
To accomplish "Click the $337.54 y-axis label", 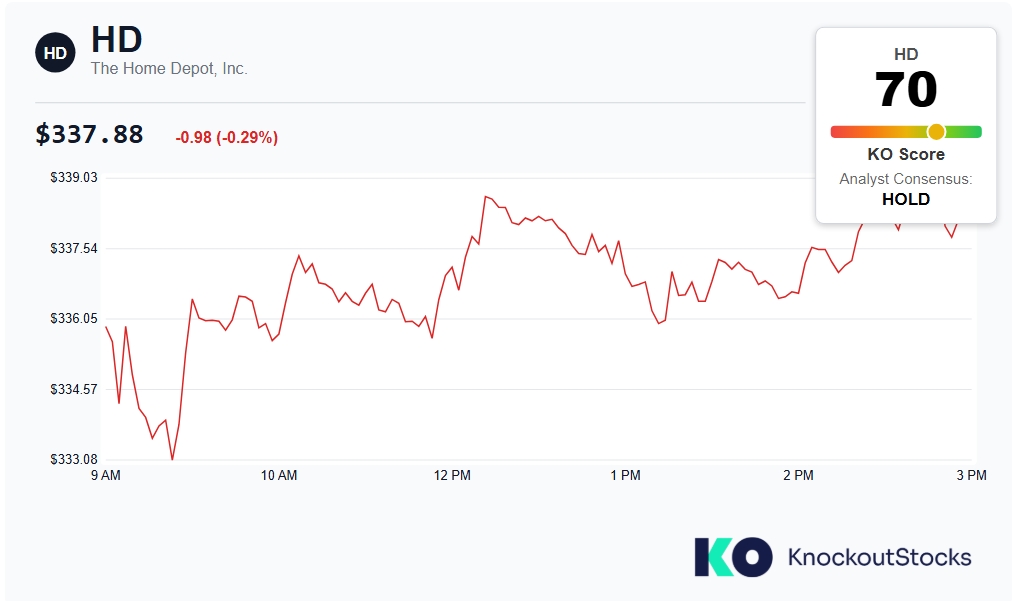I will click(74, 249).
